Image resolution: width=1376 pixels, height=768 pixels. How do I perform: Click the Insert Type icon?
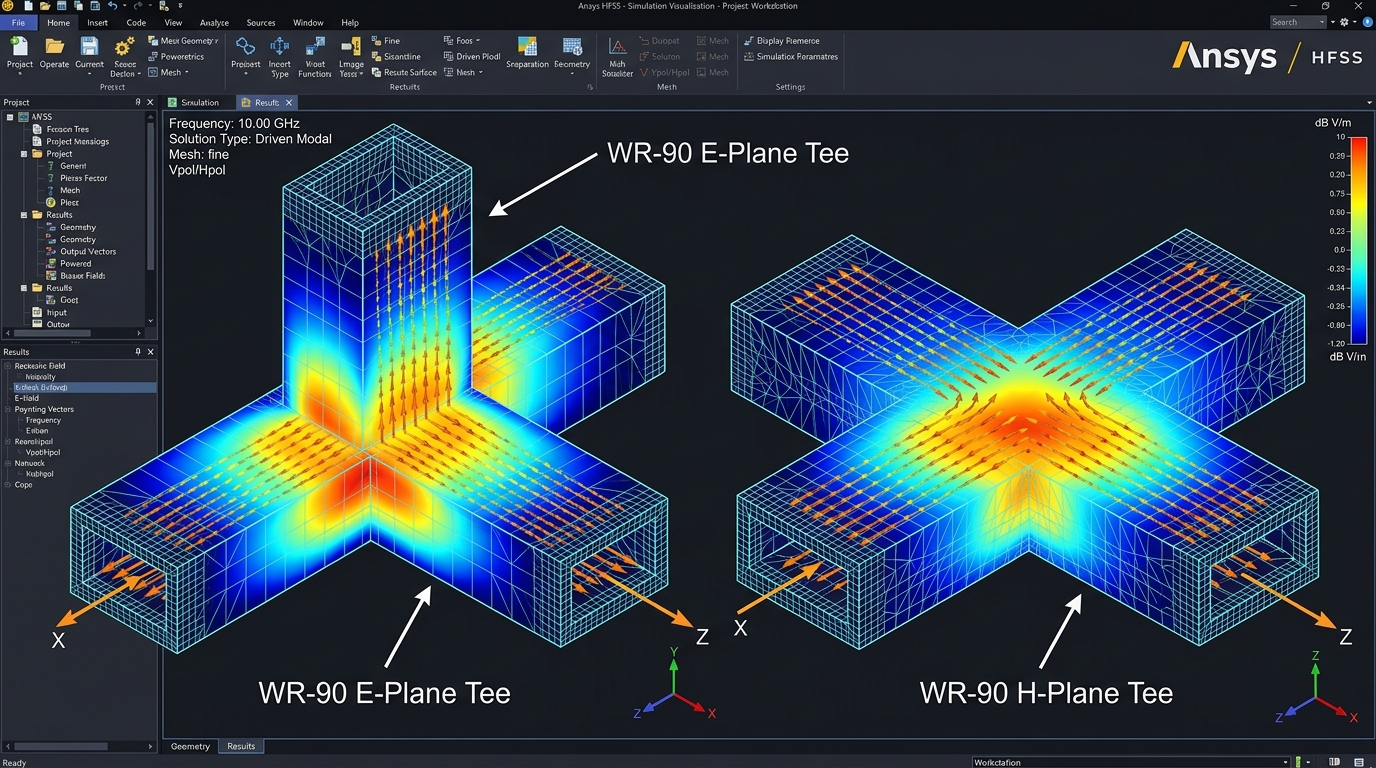280,47
